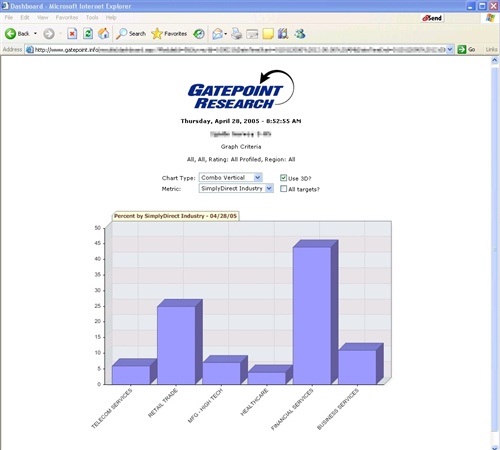Expand the Address bar dropdown arrow

(x=450, y=49)
